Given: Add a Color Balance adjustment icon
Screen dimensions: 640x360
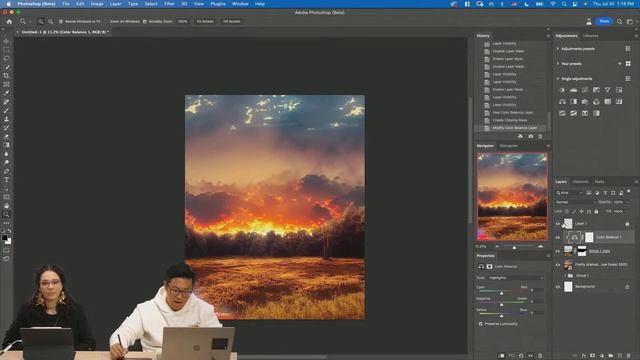Looking at the screenshot, I should pos(562,101).
